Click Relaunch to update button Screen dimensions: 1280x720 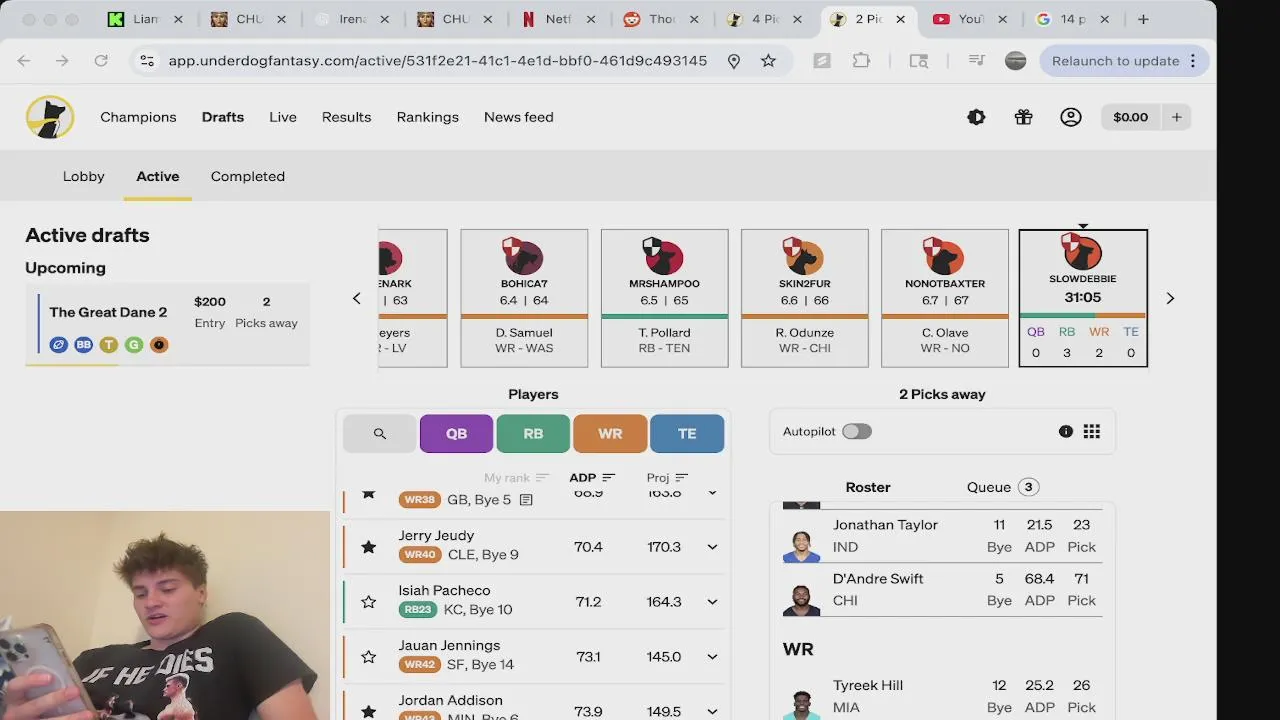click(x=1122, y=61)
